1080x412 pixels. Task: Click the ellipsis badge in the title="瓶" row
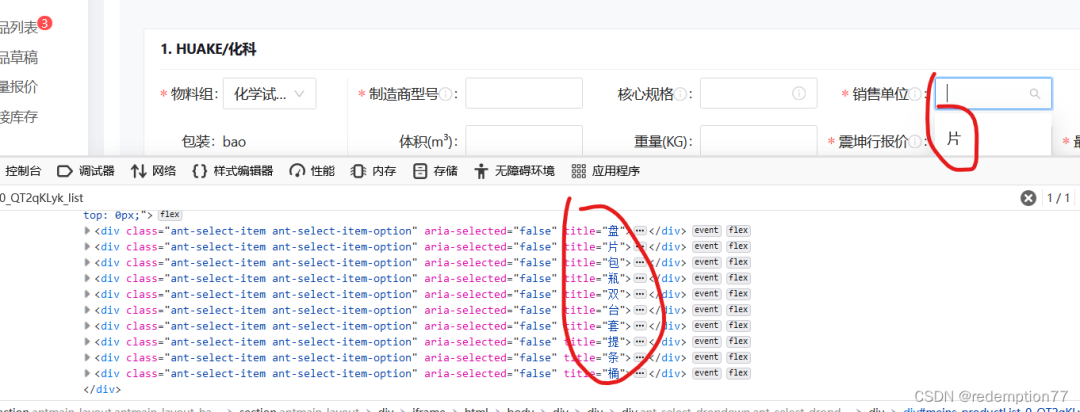pos(640,278)
